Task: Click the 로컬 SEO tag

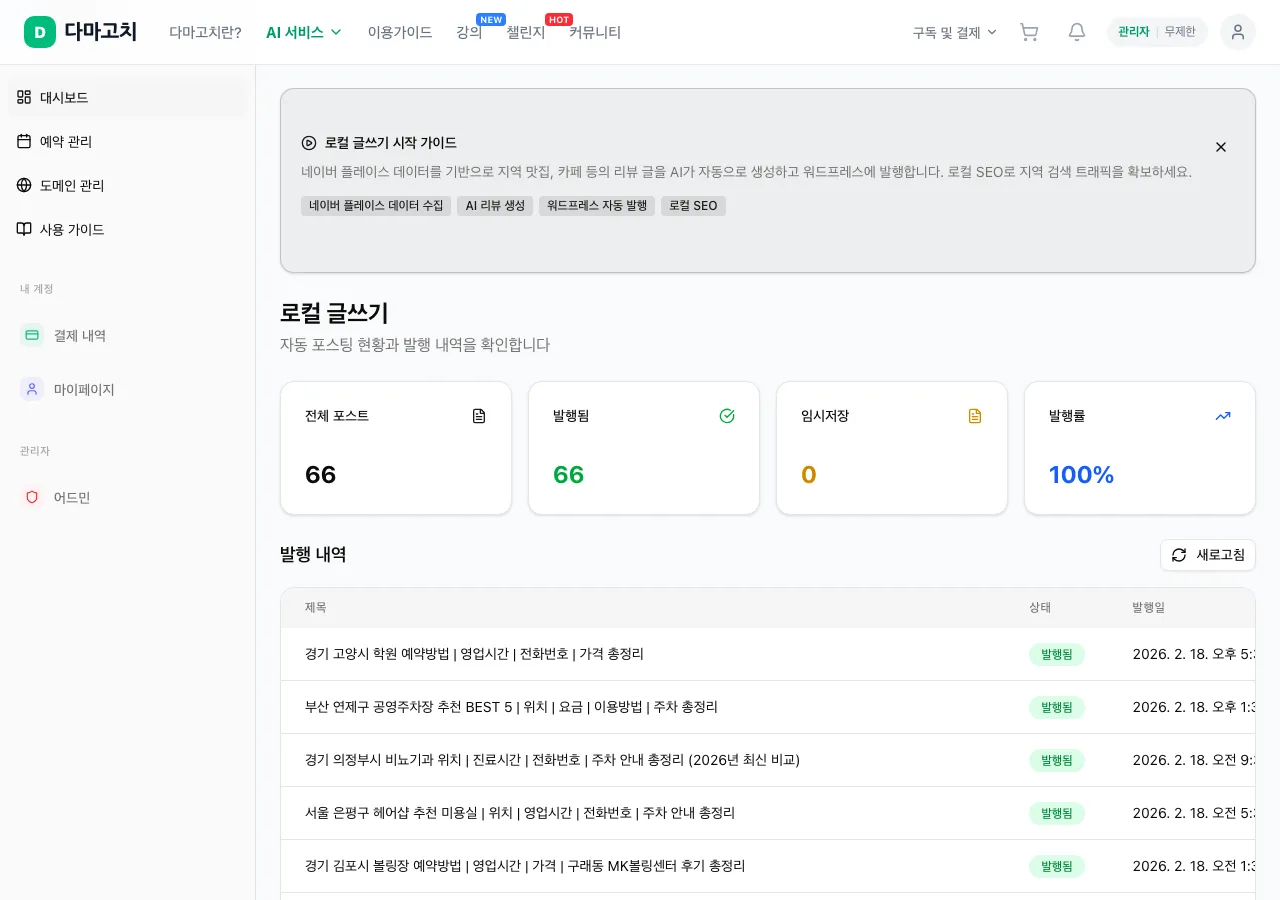Action: point(693,206)
